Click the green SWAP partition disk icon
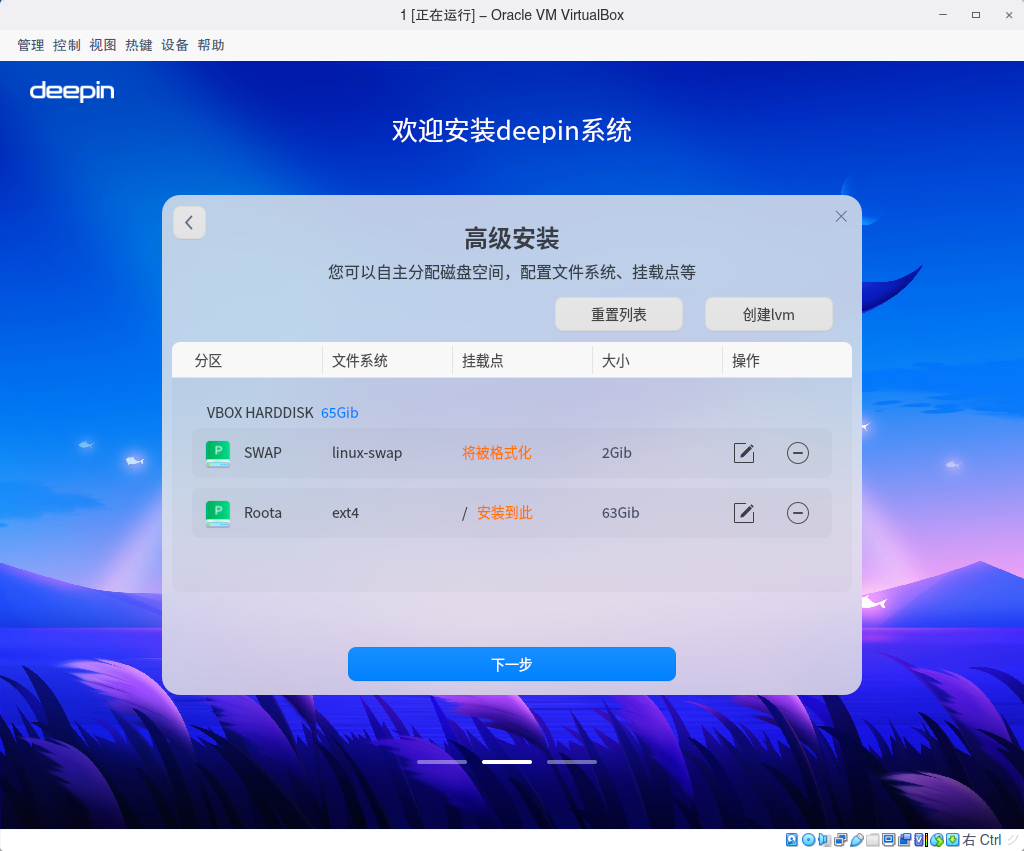1024x851 pixels. [x=217, y=453]
